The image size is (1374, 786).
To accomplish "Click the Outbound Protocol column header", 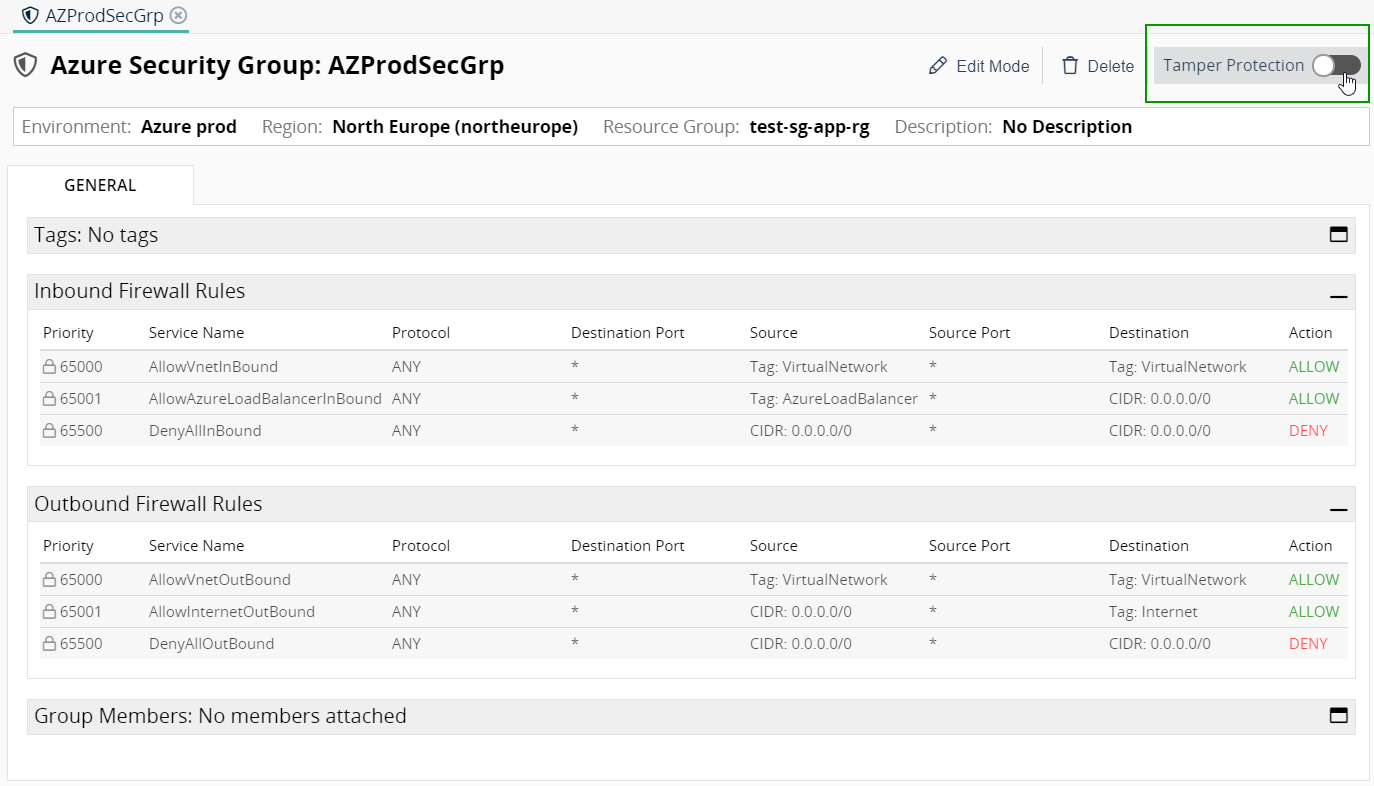I will click(x=421, y=546).
